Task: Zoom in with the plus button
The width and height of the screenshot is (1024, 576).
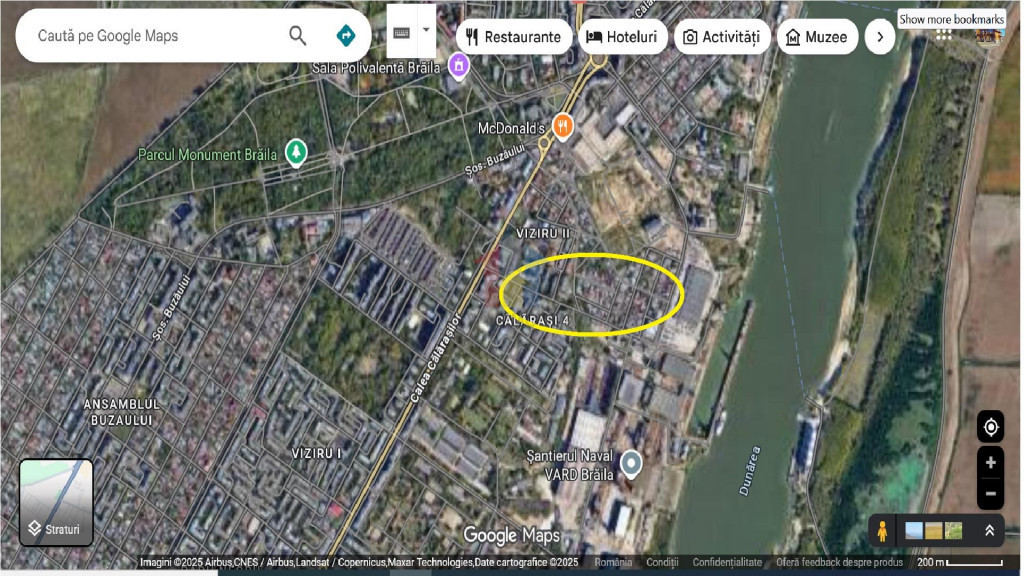Action: (x=990, y=462)
